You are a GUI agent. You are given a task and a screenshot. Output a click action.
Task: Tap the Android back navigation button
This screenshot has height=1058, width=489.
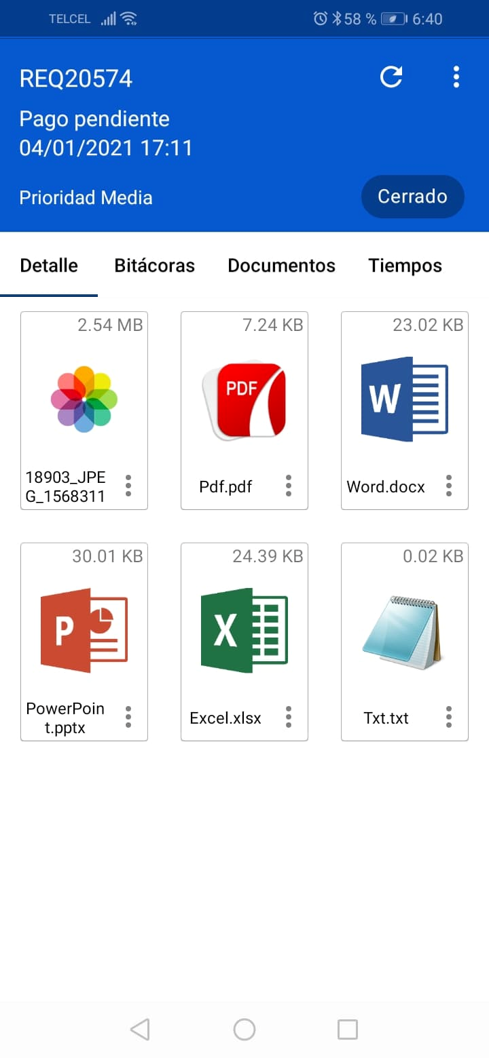tap(140, 1030)
